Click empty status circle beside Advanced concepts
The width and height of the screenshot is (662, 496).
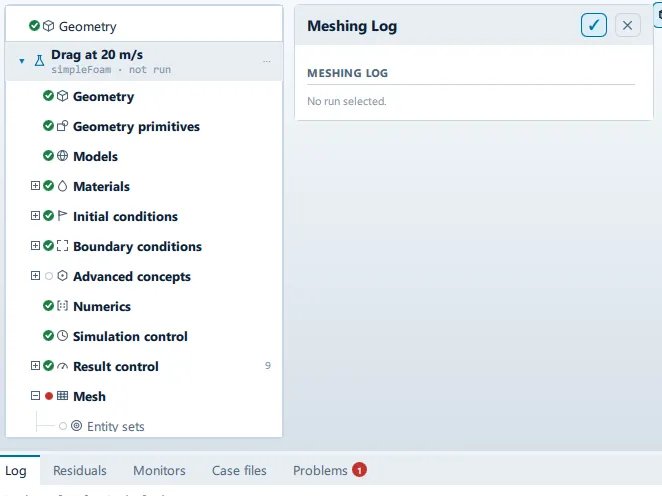tap(49, 276)
